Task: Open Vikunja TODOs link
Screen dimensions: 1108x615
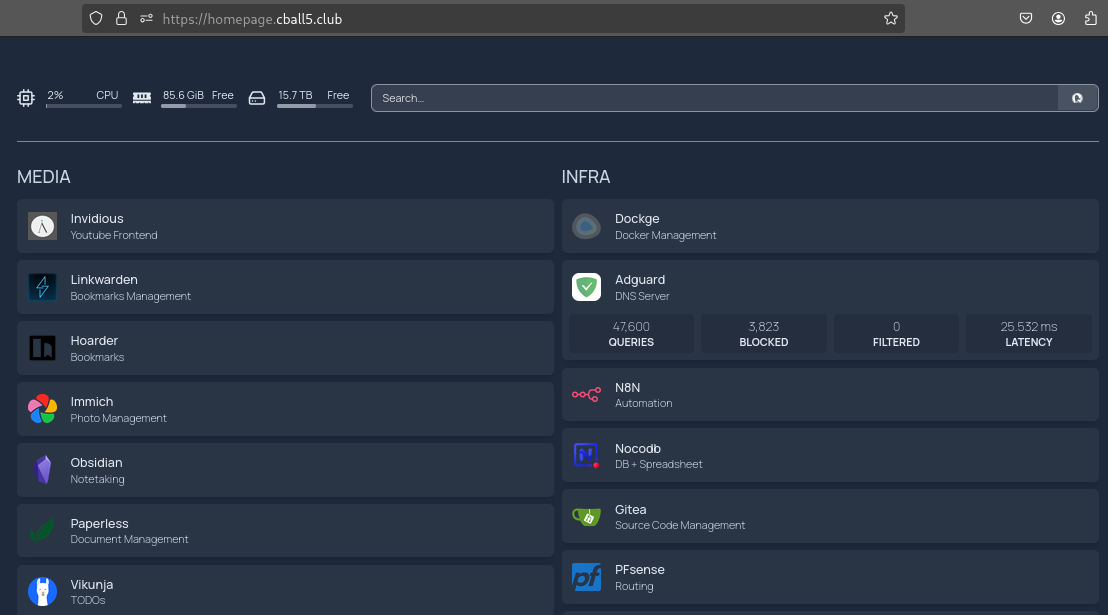Action: (x=285, y=591)
